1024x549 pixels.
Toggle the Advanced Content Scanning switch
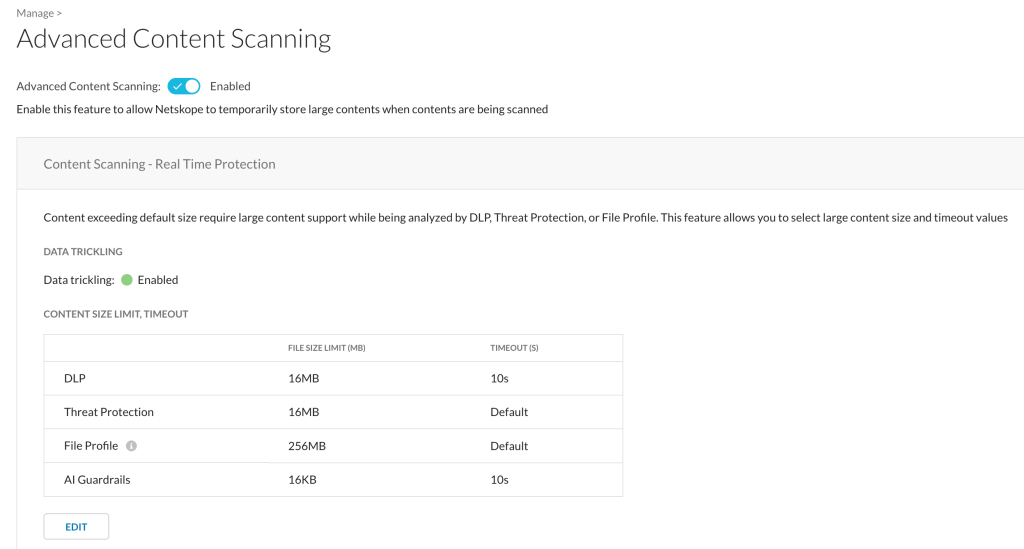184,86
